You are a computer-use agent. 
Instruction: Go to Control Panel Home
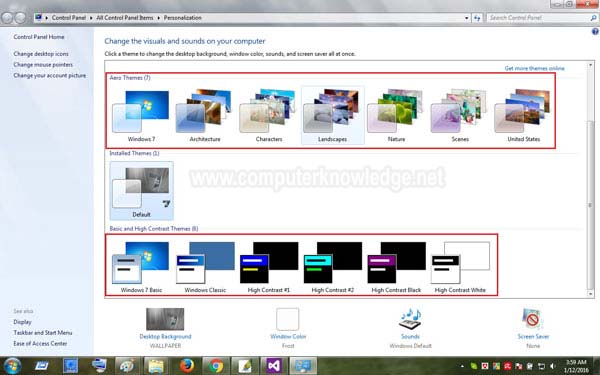click(39, 37)
